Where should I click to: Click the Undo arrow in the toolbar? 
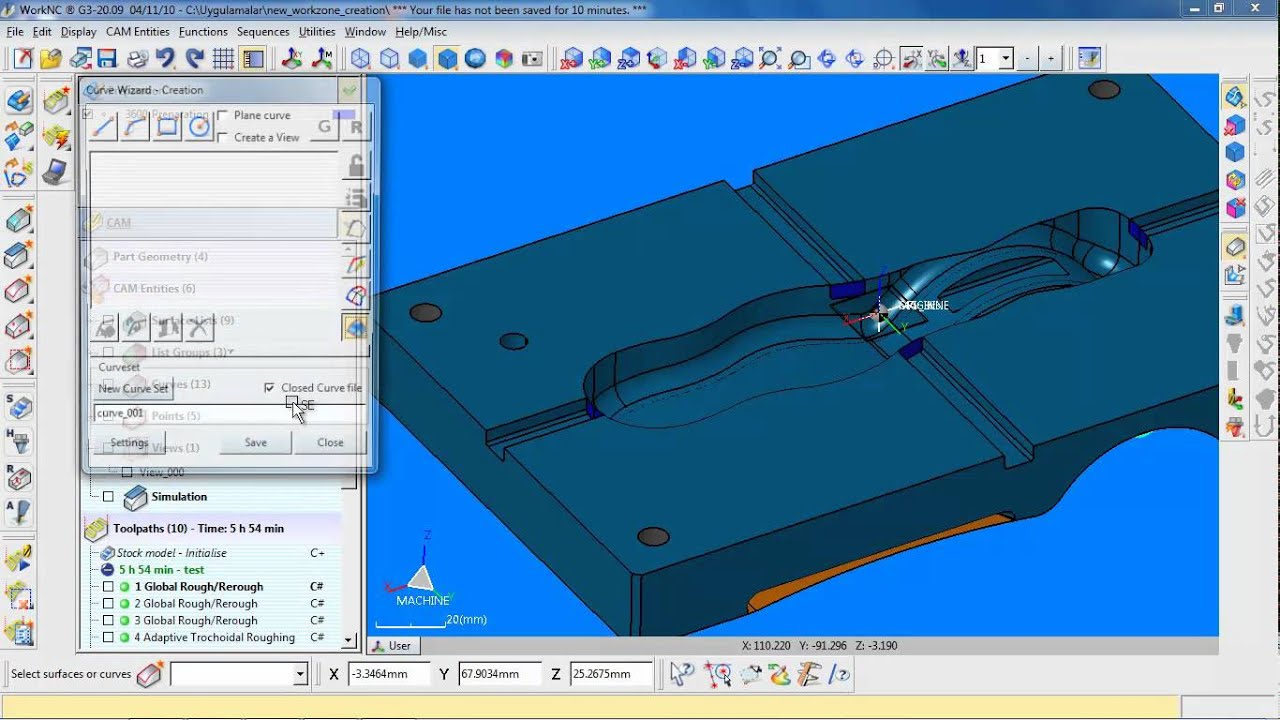pyautogui.click(x=165, y=59)
